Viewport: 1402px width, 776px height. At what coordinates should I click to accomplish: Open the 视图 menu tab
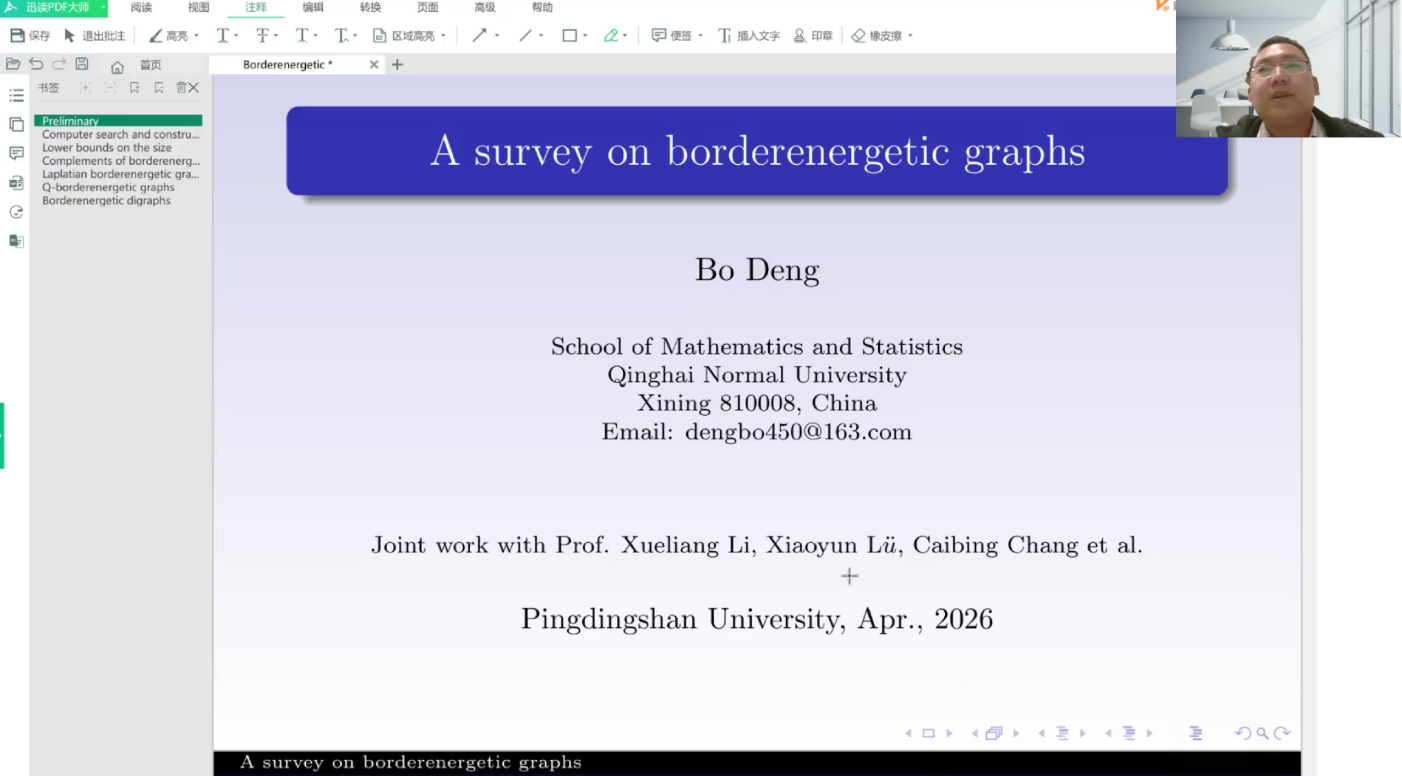199,7
